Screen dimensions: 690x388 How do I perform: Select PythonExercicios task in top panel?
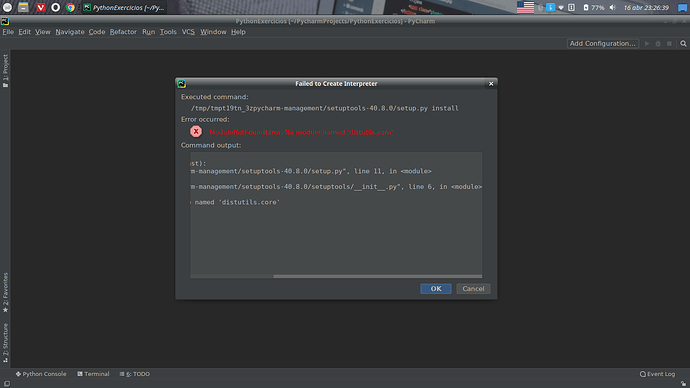click(125, 7)
